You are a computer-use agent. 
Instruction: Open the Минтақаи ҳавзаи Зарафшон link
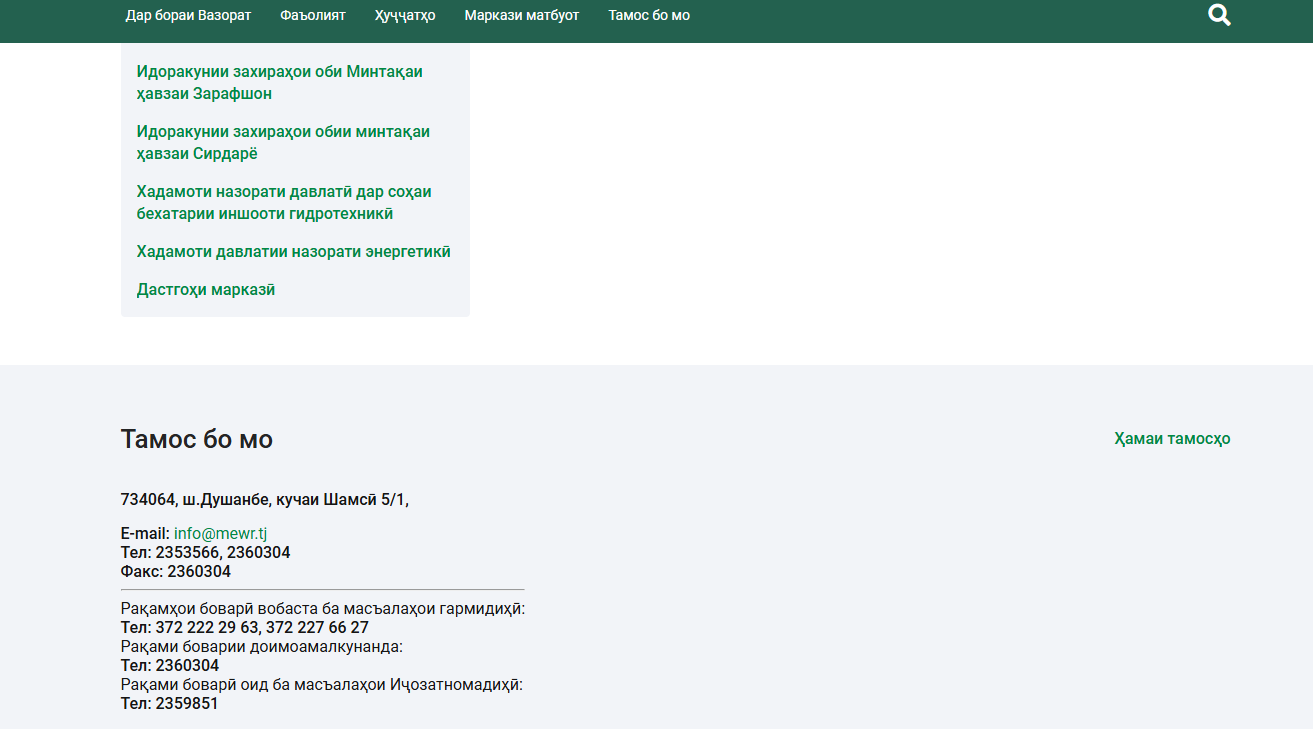pos(279,83)
